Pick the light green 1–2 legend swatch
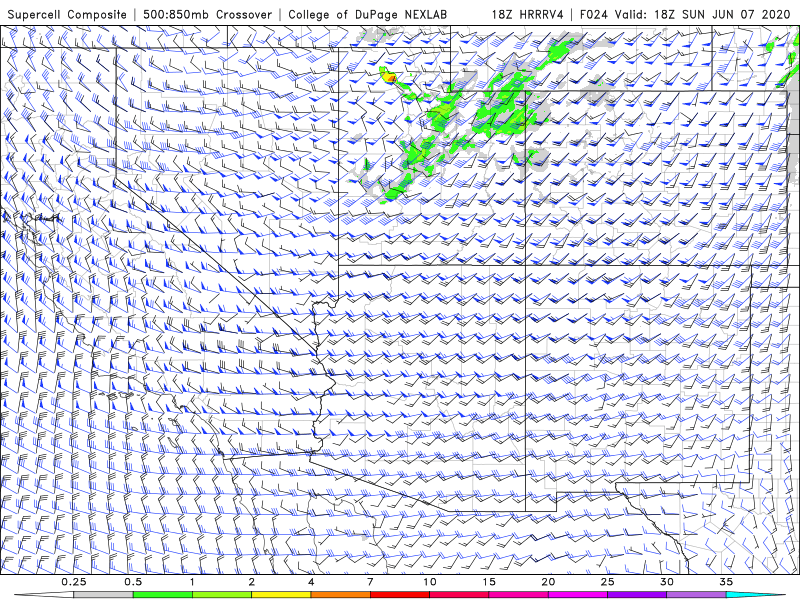 222,595
